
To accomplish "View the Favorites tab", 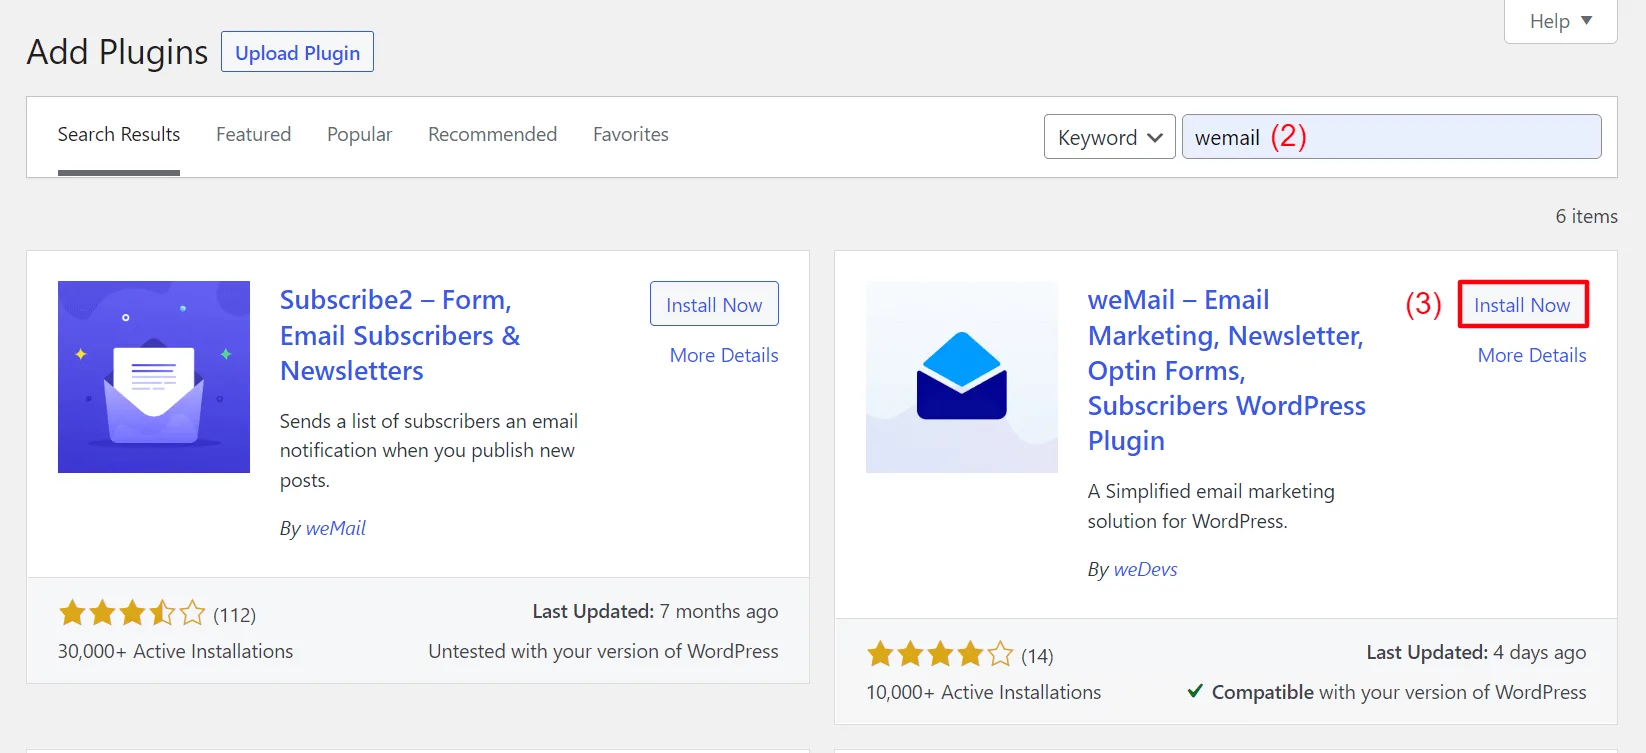I will [x=631, y=134].
